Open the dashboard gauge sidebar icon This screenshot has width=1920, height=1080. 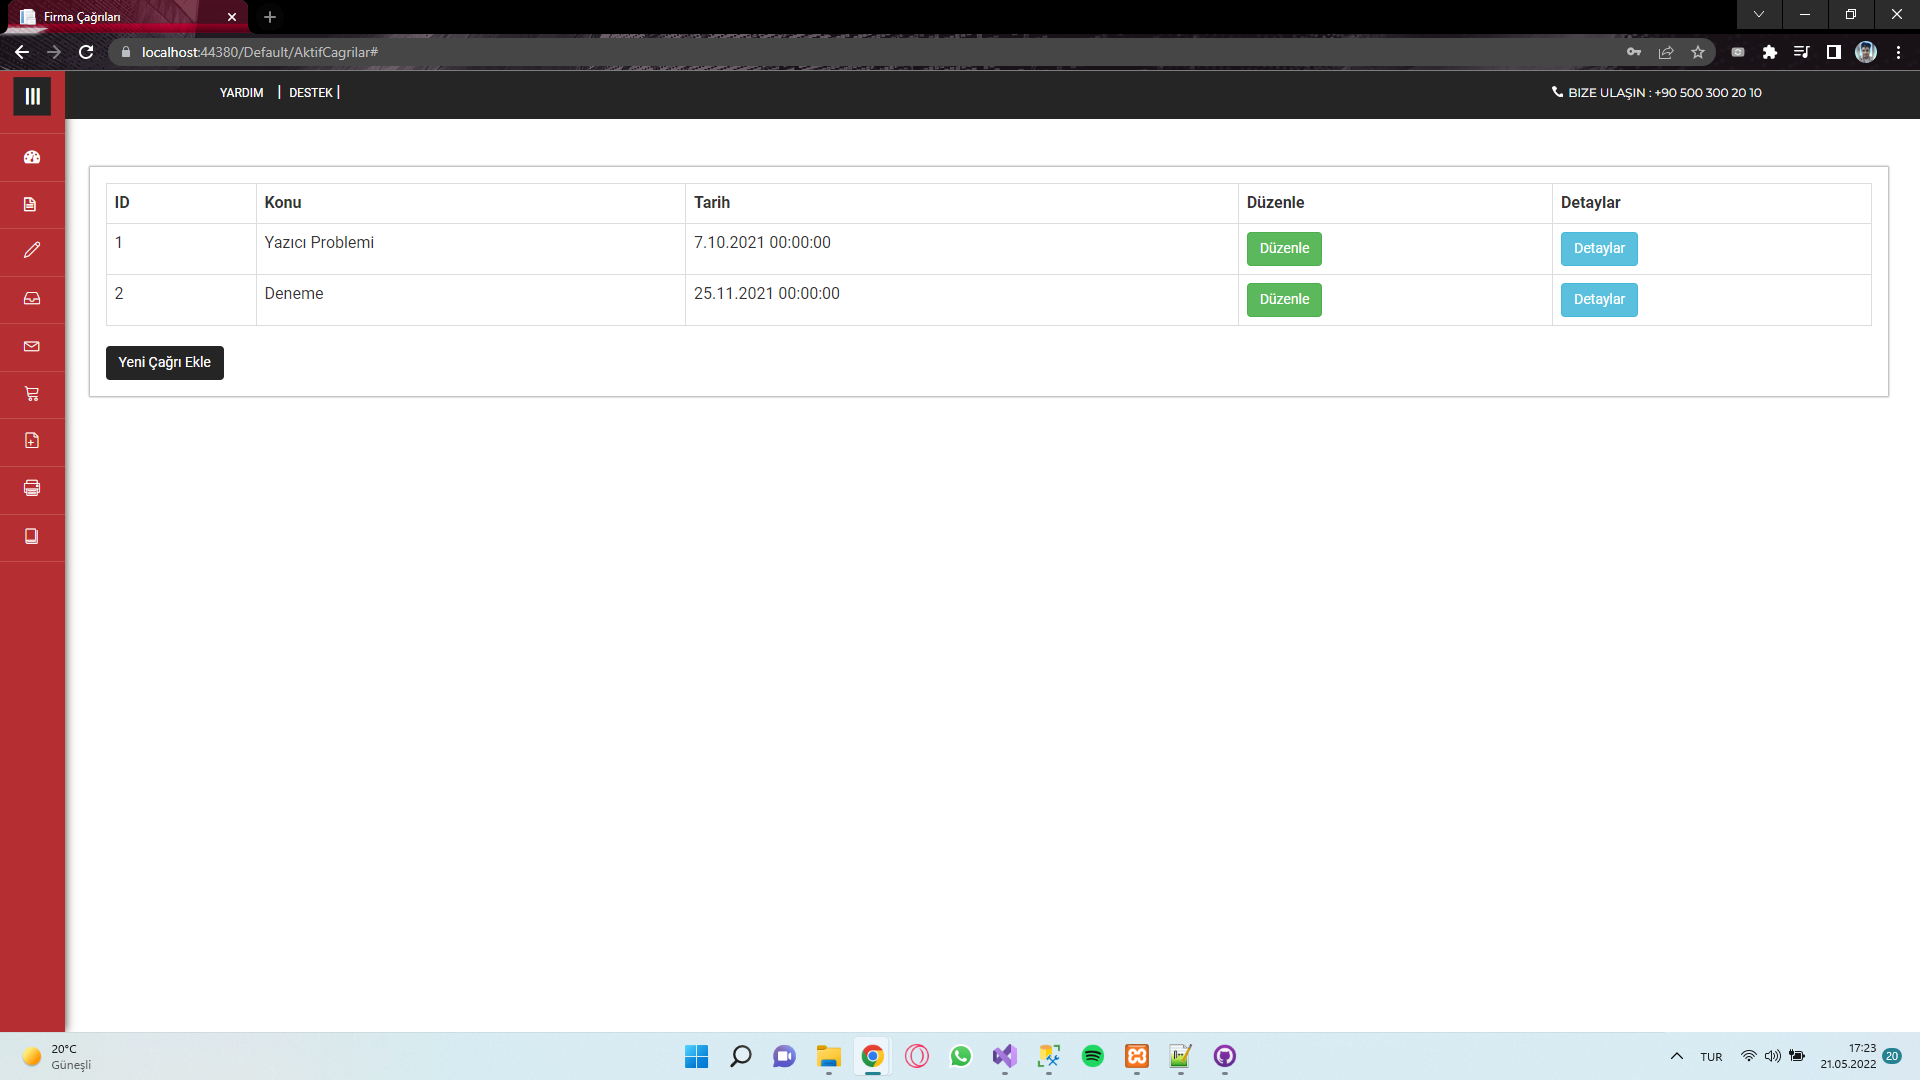click(x=32, y=157)
